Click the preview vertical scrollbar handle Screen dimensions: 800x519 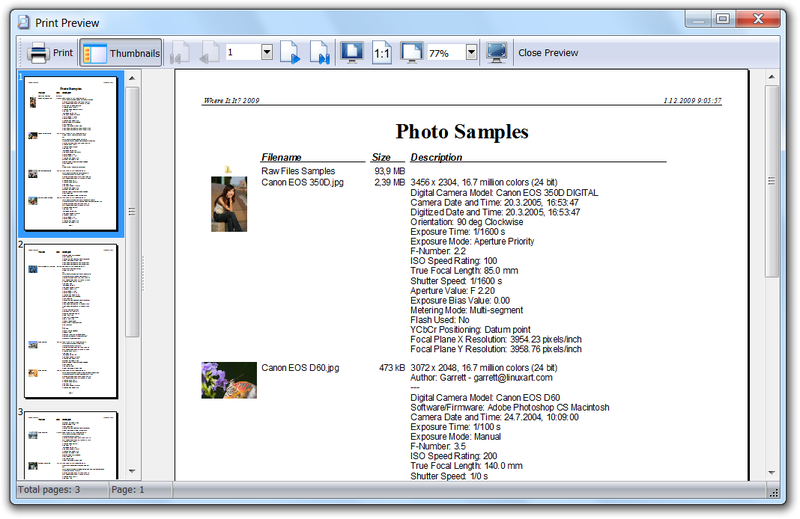pos(771,181)
